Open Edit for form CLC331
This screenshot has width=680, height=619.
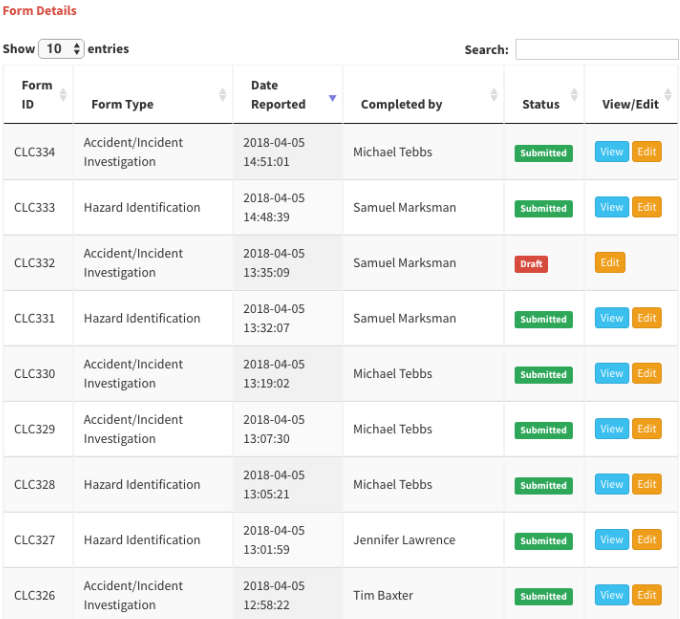pyautogui.click(x=647, y=318)
